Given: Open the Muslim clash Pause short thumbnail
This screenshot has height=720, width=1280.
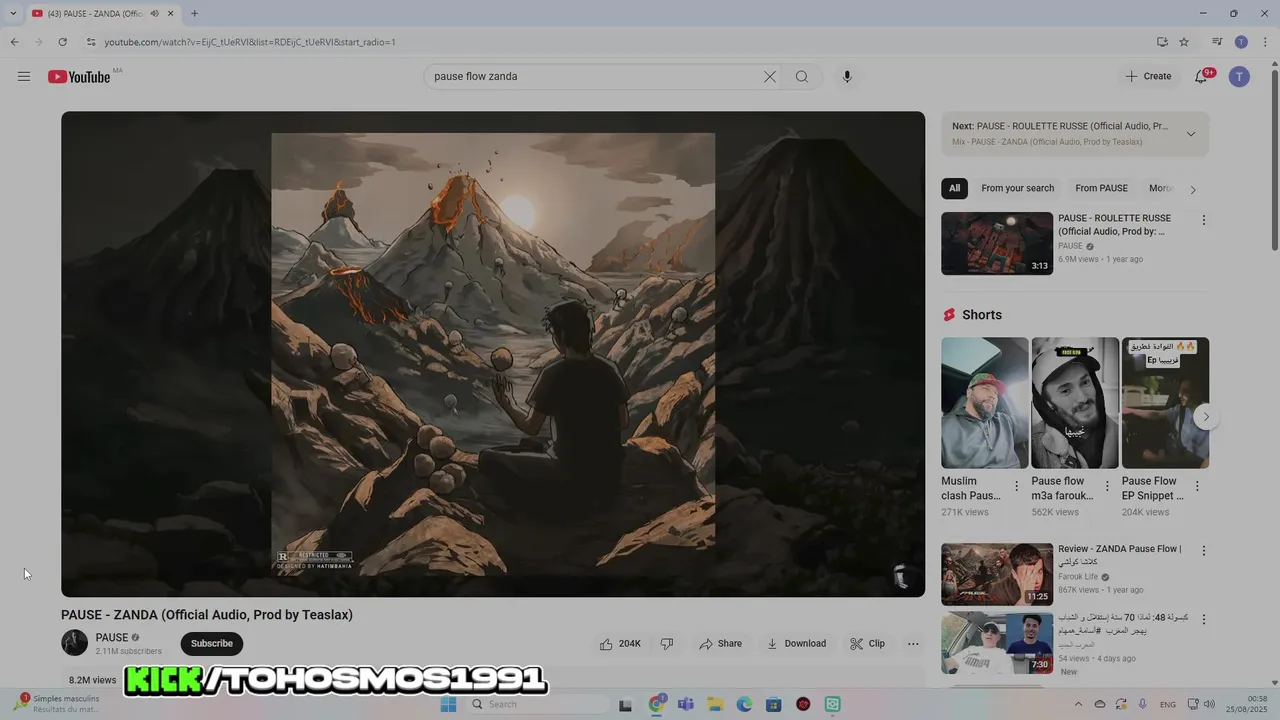Looking at the screenshot, I should [x=985, y=403].
